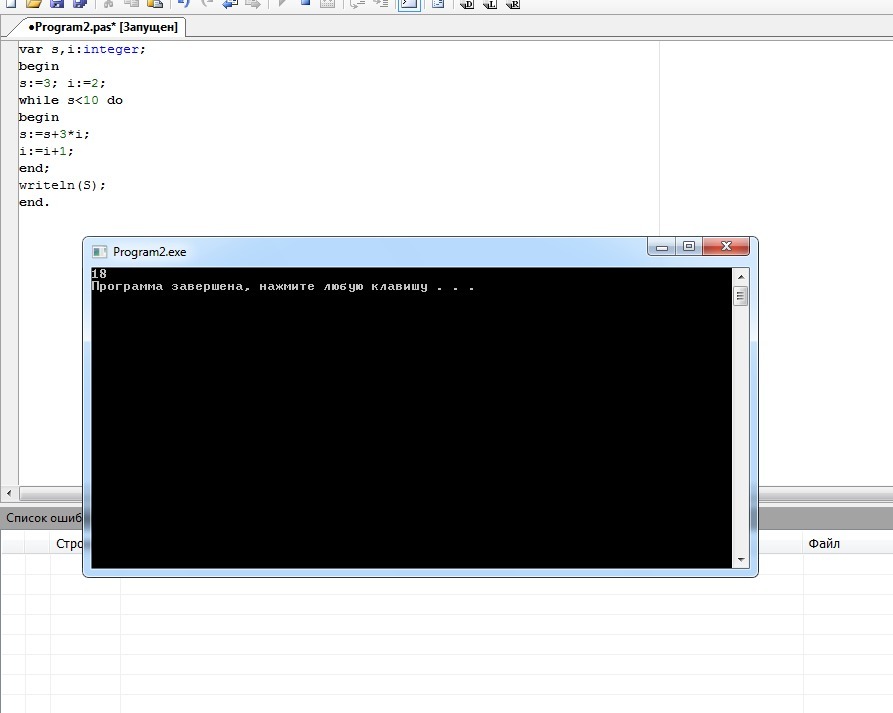The width and height of the screenshot is (893, 713).
Task: Click the line 'i:=i+1;'
Action: [46, 151]
